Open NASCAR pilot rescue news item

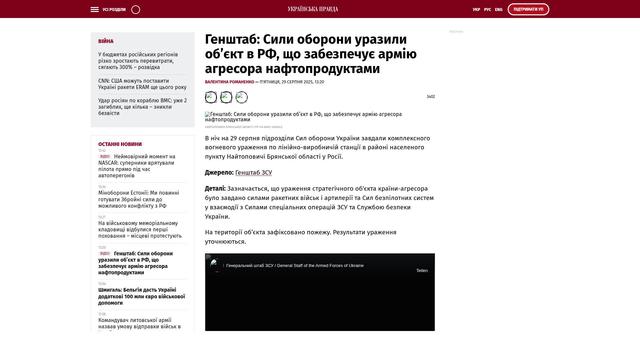point(136,166)
